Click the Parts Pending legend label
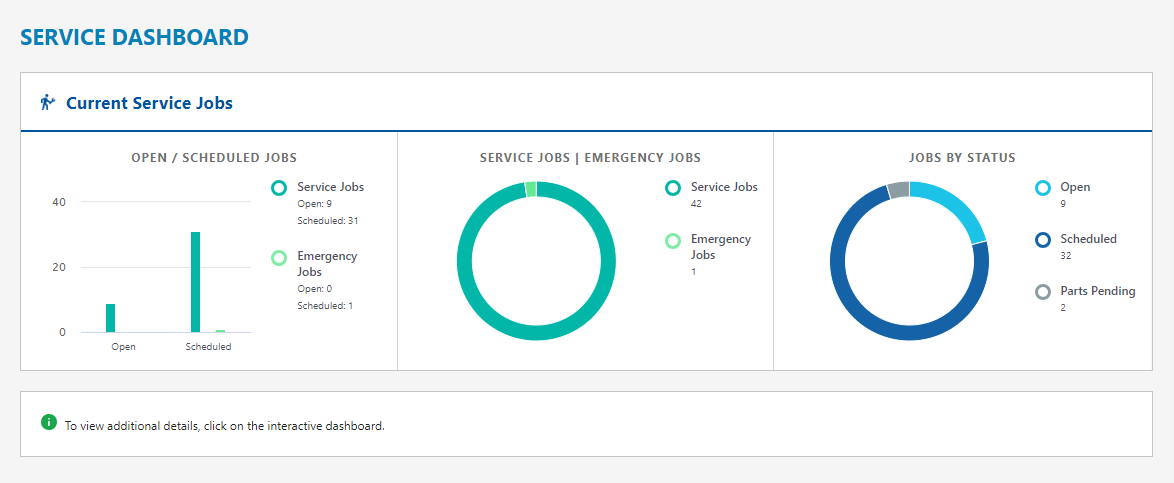This screenshot has width=1174, height=483. [1097, 291]
